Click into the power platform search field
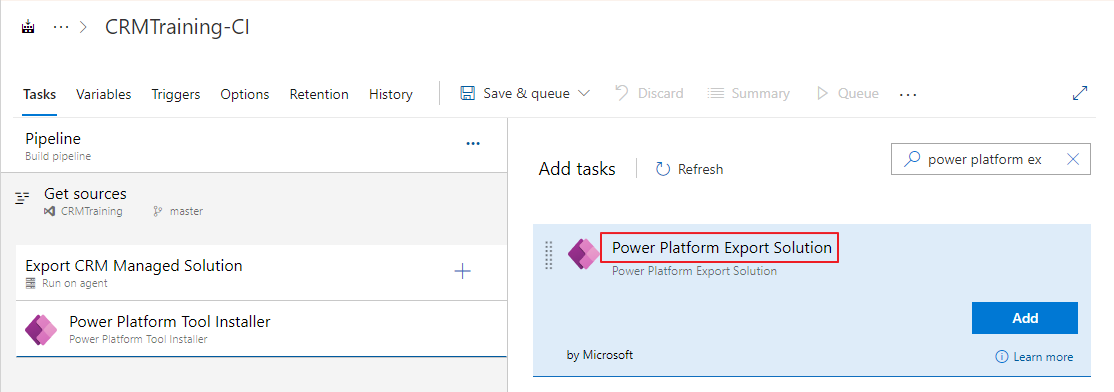This screenshot has width=1114, height=392. pos(985,159)
